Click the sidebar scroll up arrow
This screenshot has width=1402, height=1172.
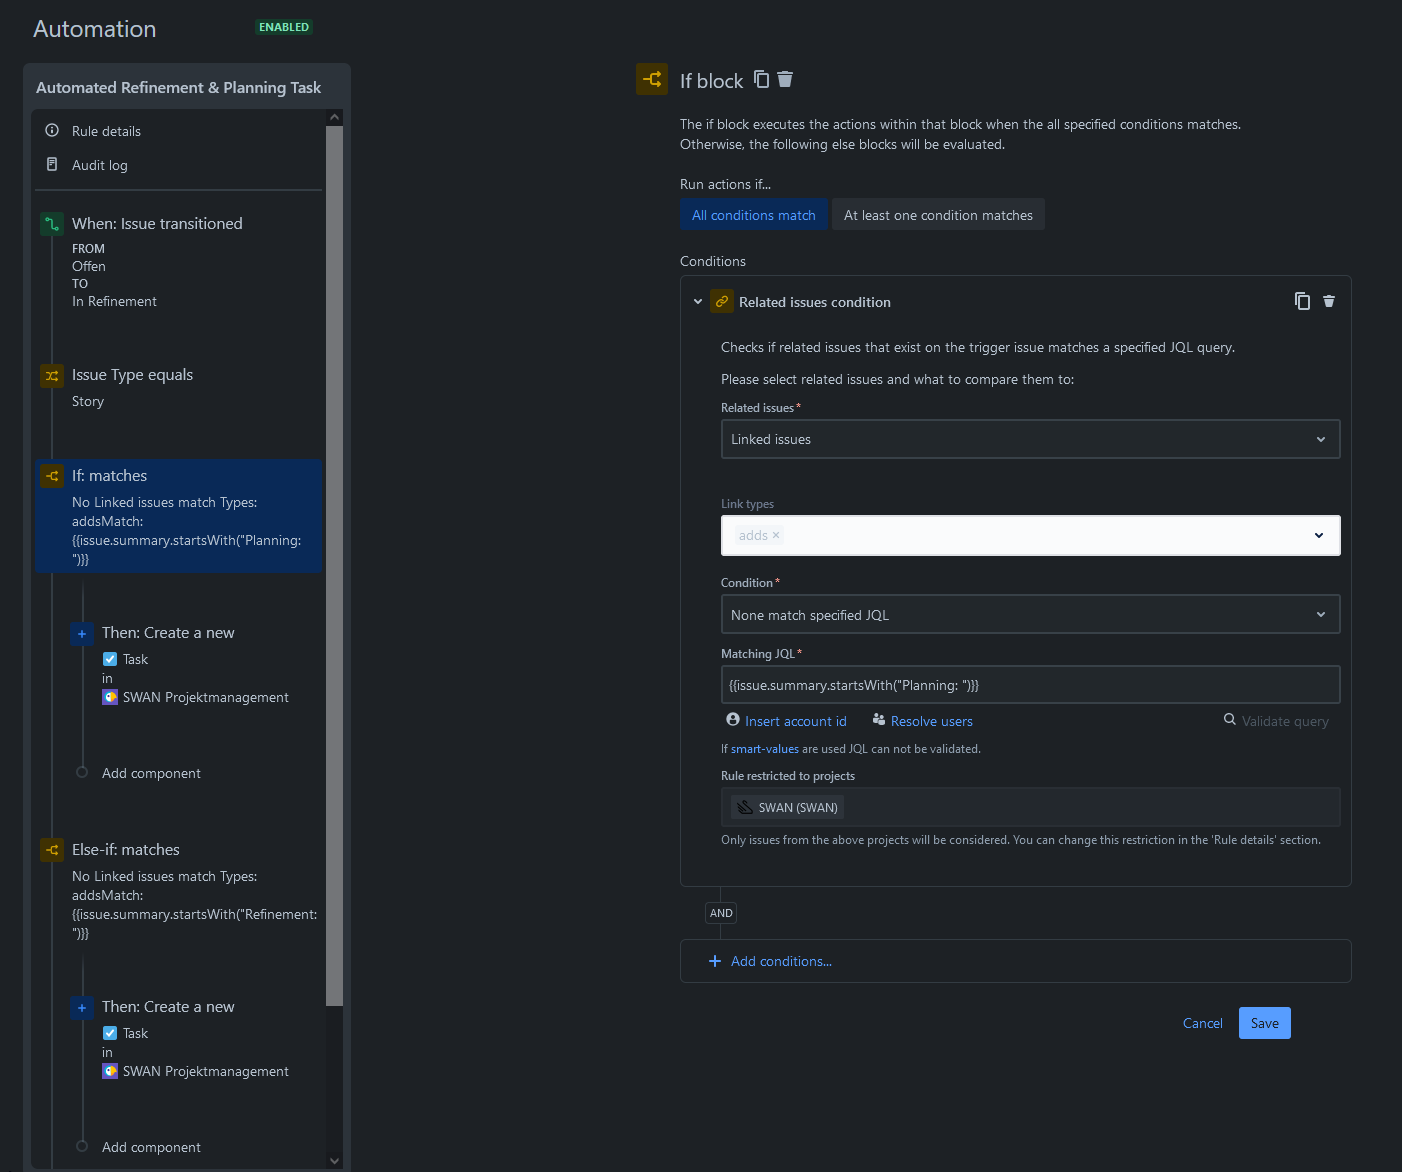[x=334, y=118]
